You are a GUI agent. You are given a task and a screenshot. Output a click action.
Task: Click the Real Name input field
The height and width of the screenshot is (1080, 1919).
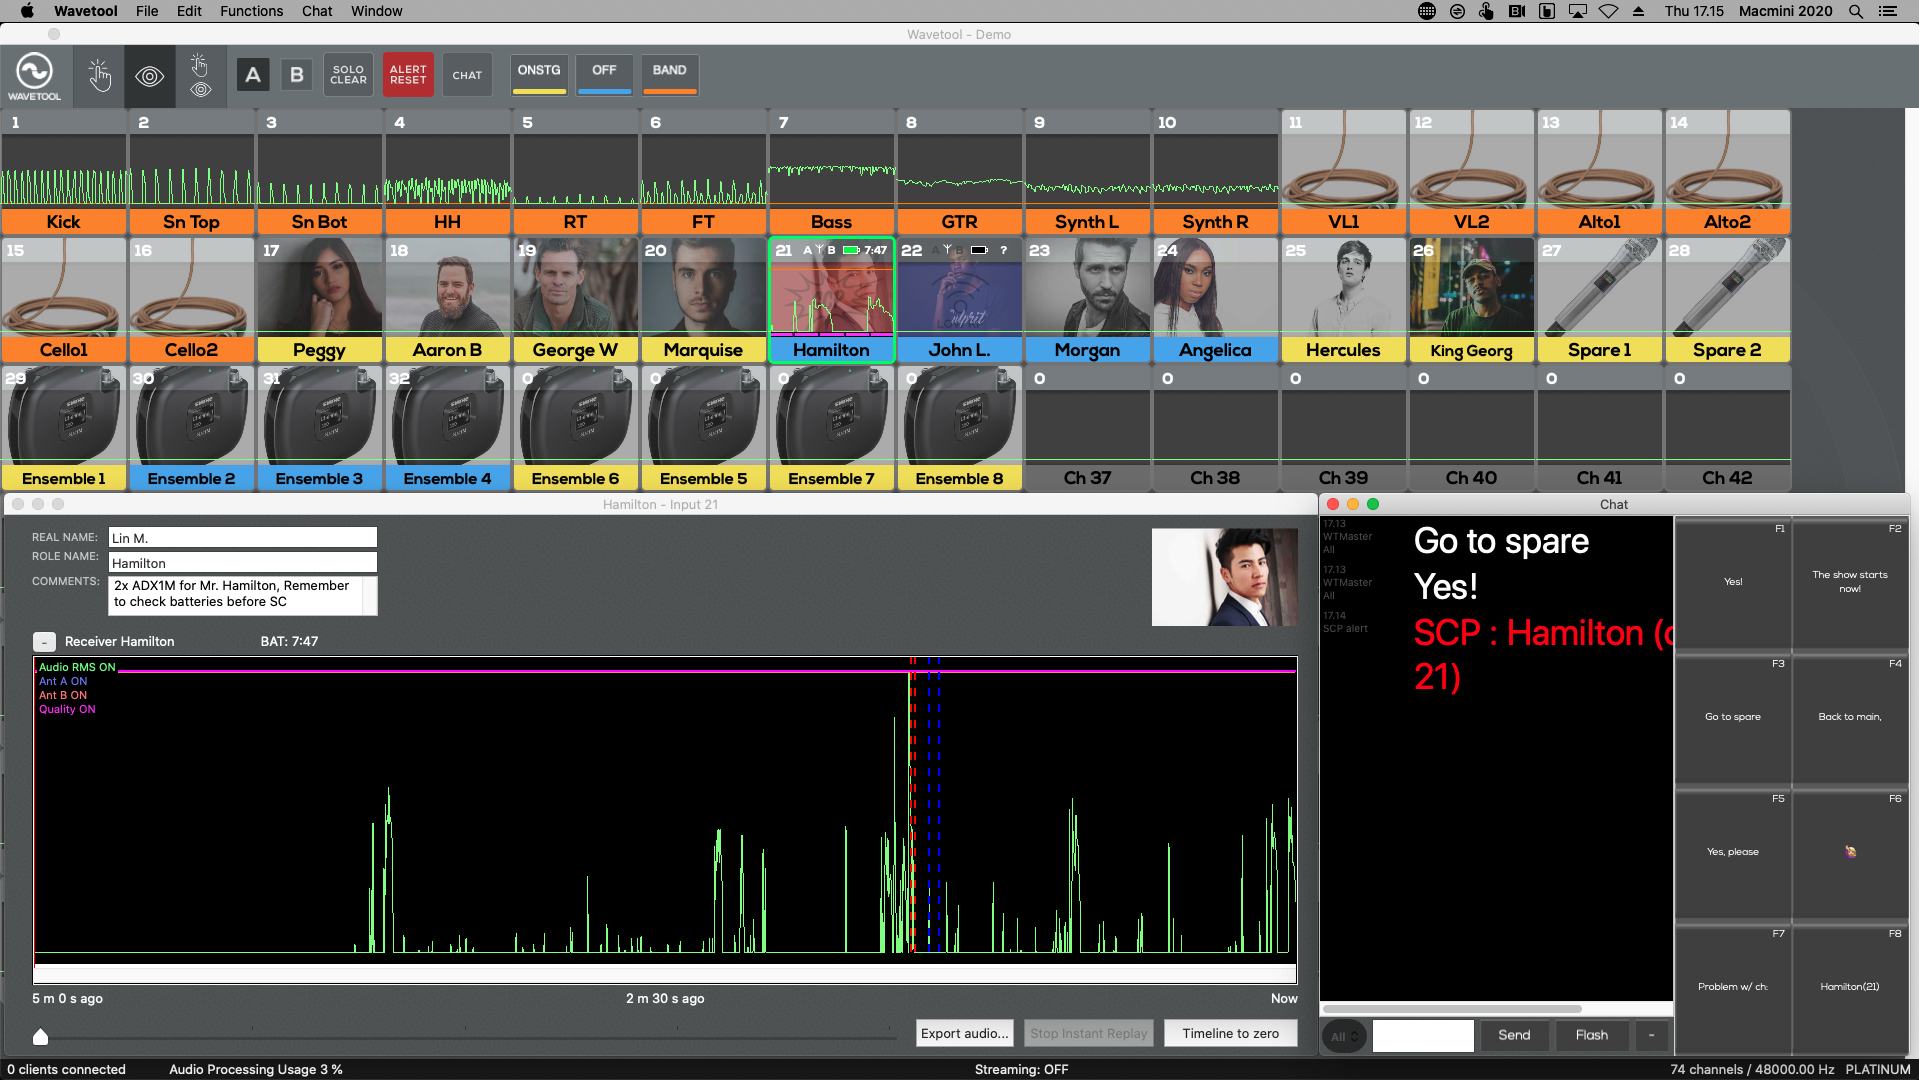pos(242,538)
